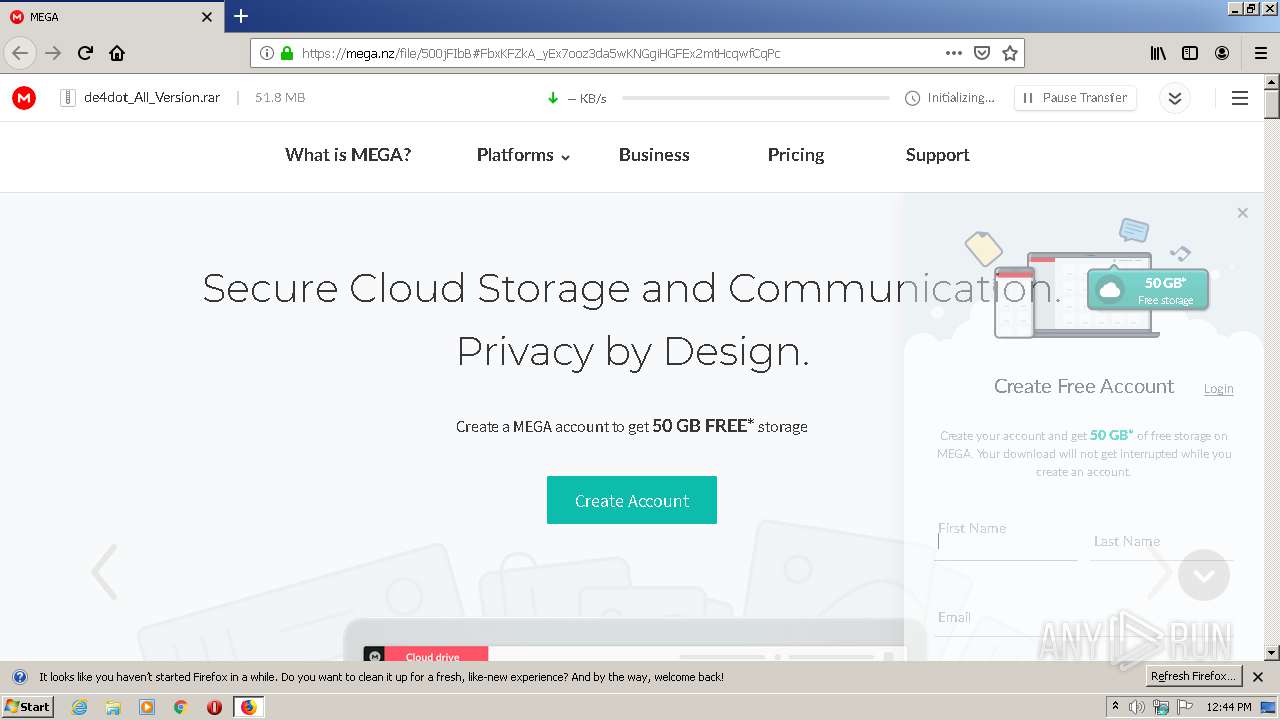Open the volume speaker tray icon

(1137, 707)
